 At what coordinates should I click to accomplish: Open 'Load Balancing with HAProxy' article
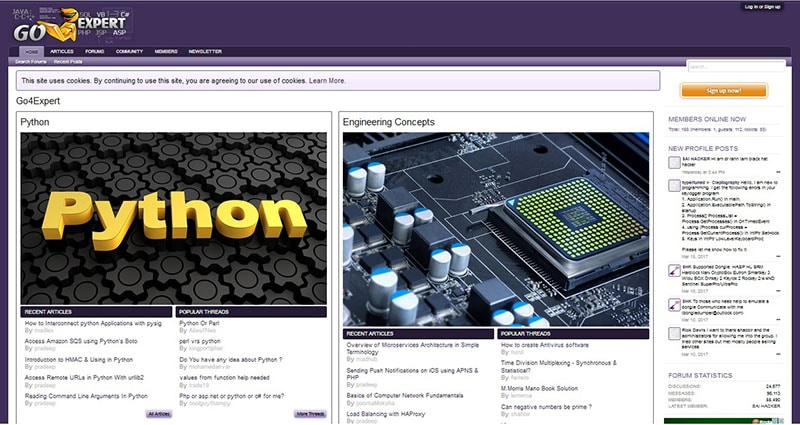(386, 414)
